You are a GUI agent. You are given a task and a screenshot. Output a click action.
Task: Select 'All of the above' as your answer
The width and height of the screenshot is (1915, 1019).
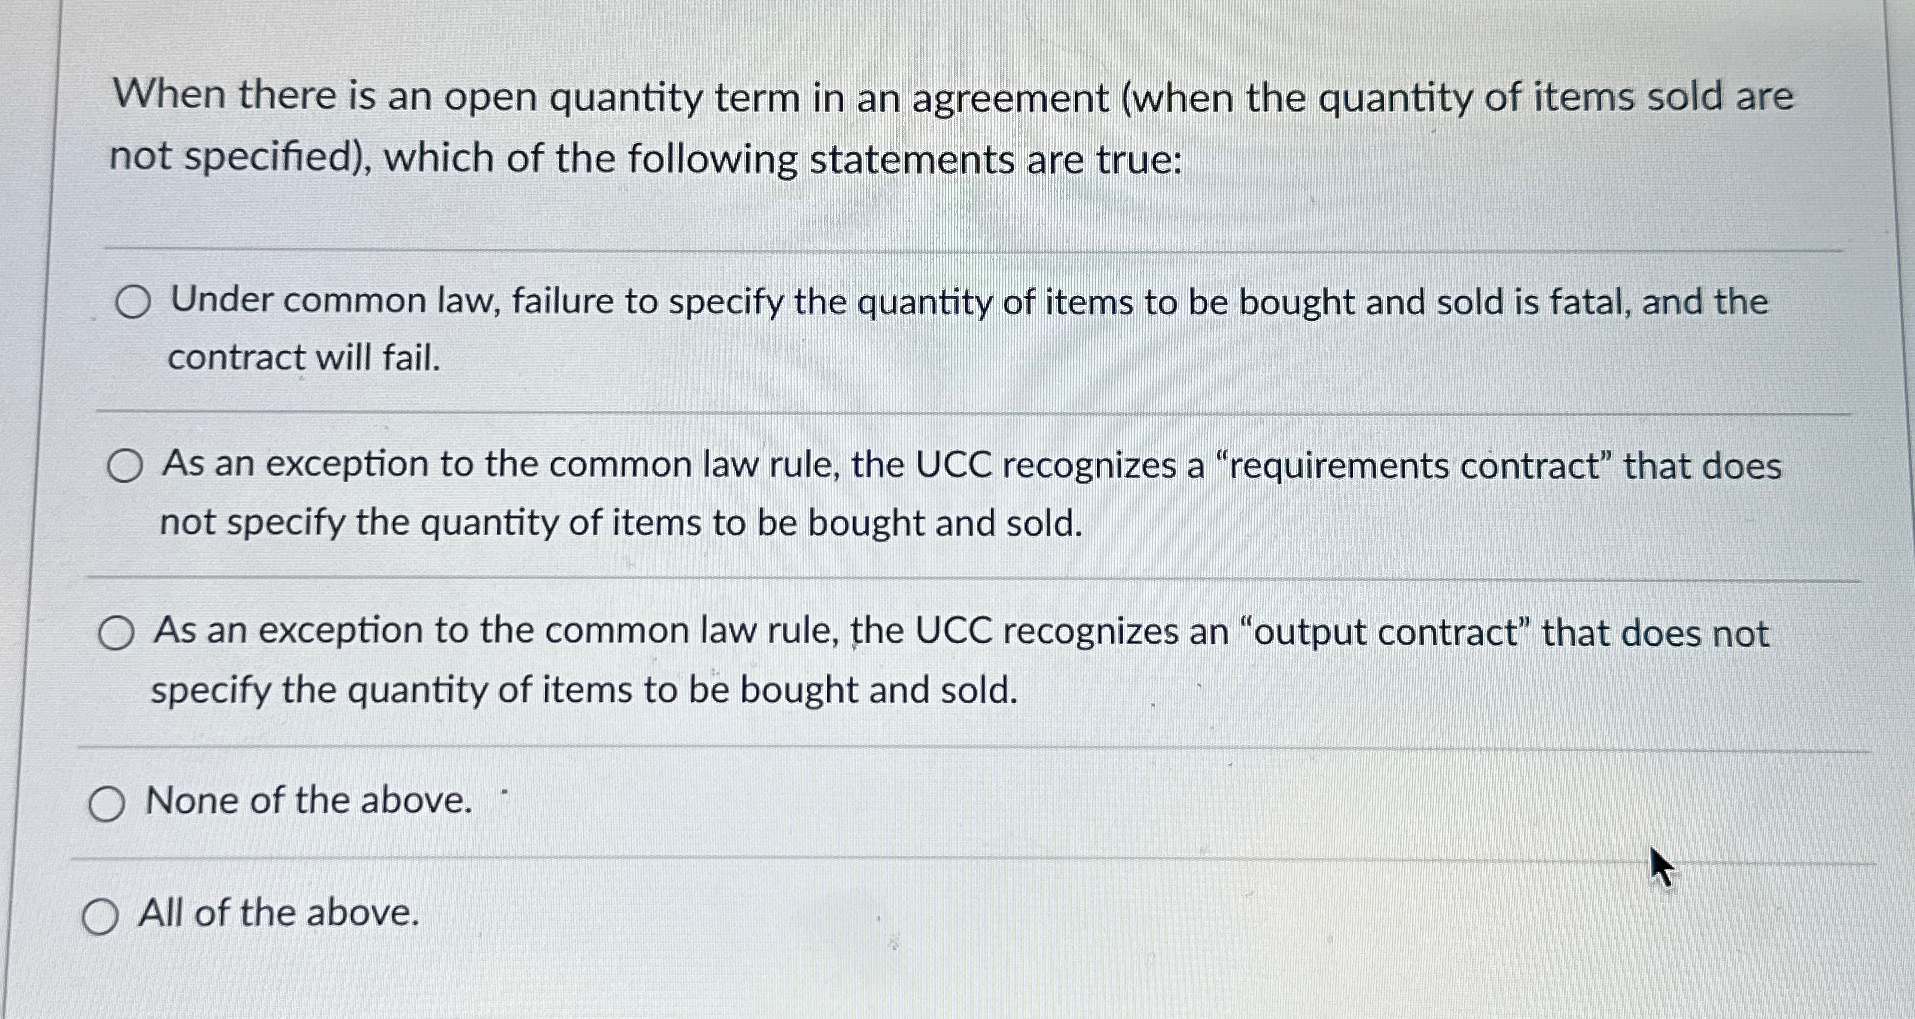(x=101, y=913)
